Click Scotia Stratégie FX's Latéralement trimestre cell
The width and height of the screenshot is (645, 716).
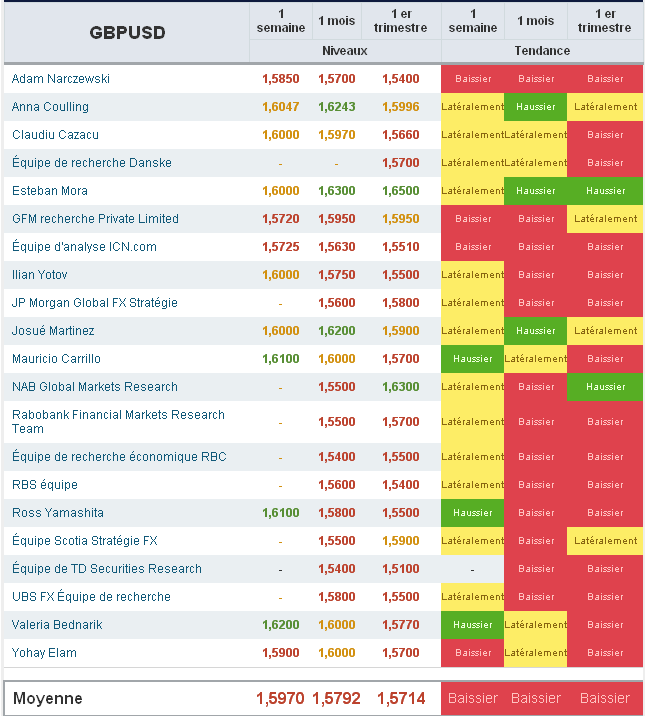605,541
